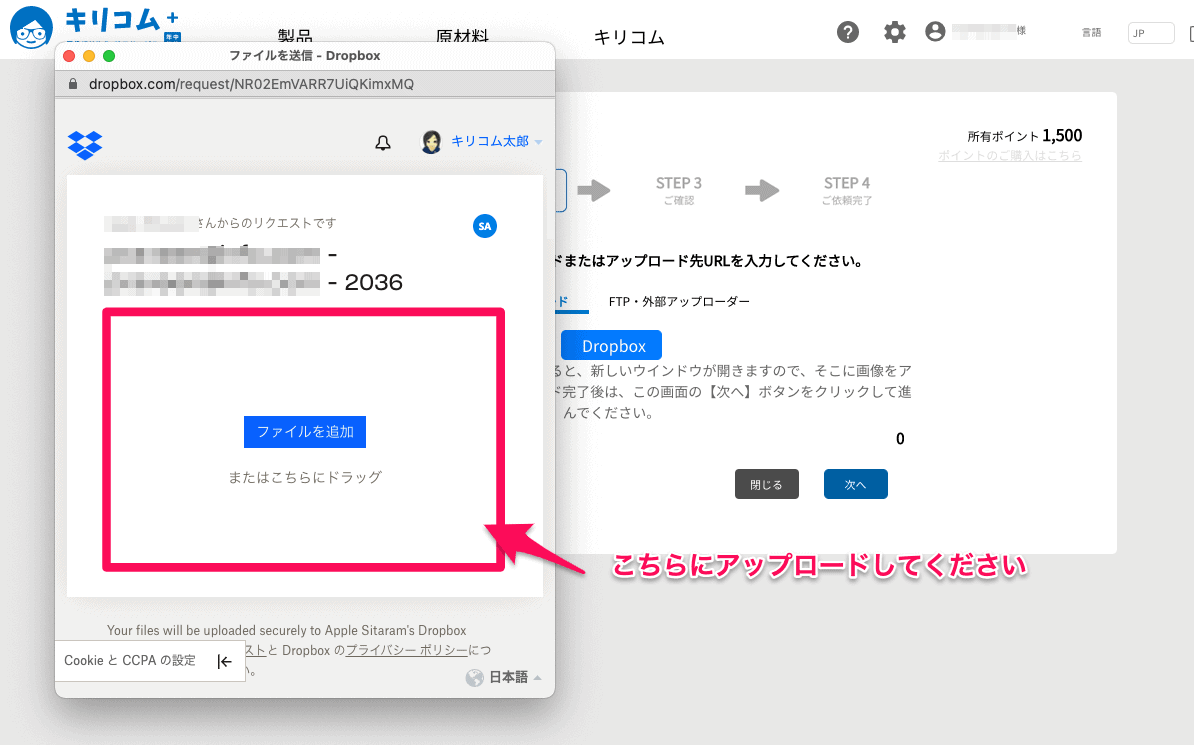Open the 製品 menu

point(295,36)
